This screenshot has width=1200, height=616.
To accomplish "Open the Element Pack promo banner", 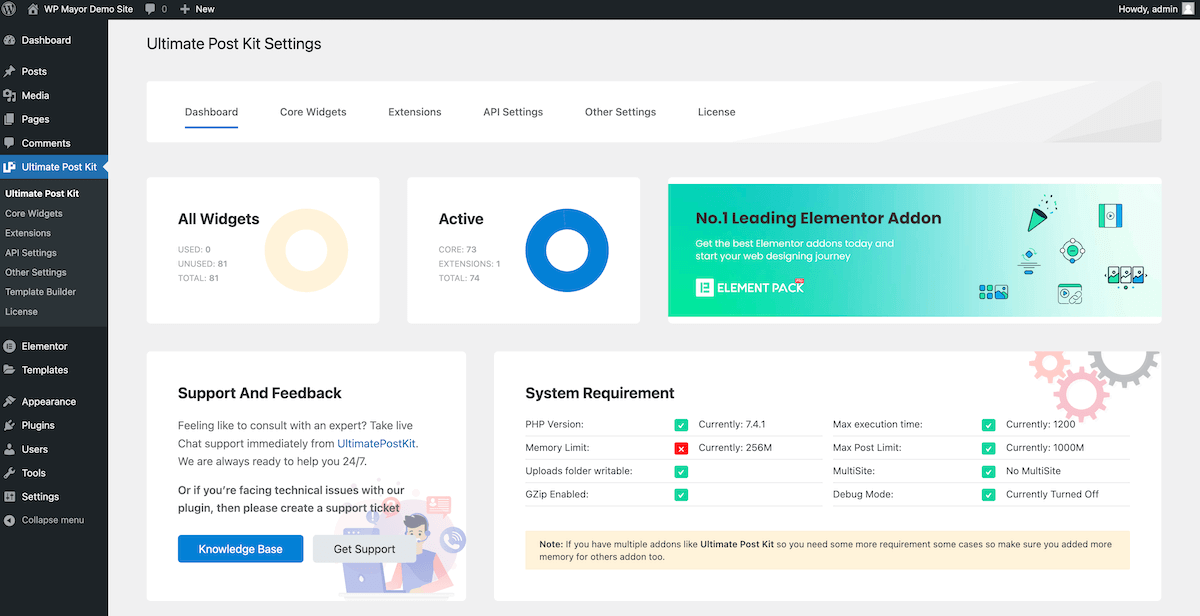I will point(914,250).
